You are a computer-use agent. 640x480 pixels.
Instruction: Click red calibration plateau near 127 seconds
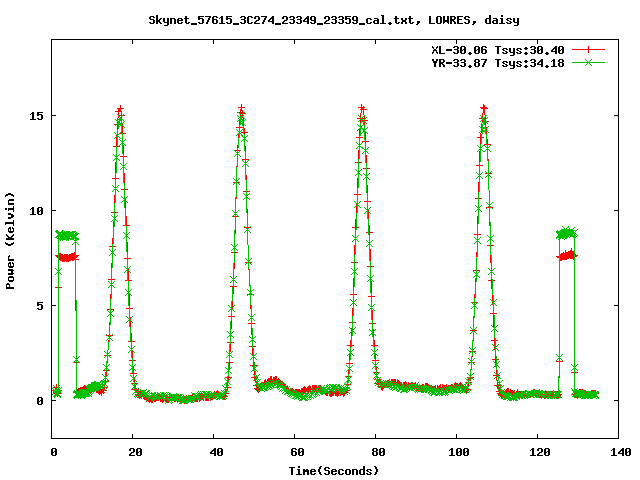[567, 256]
